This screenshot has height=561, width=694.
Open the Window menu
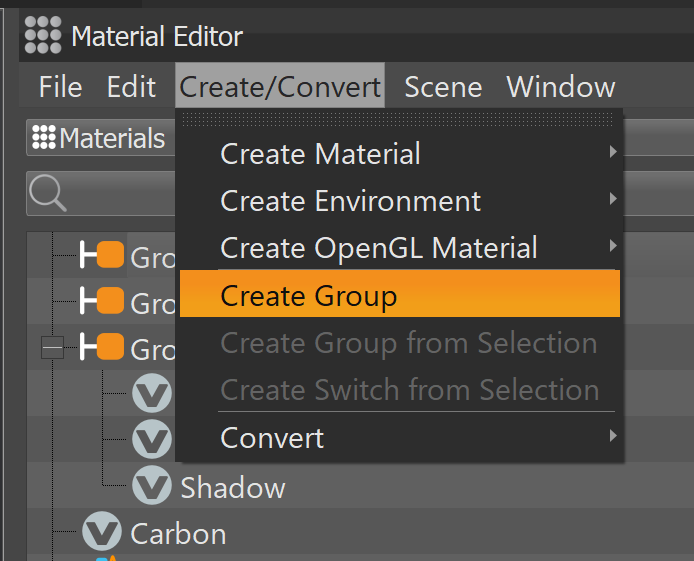click(x=561, y=87)
